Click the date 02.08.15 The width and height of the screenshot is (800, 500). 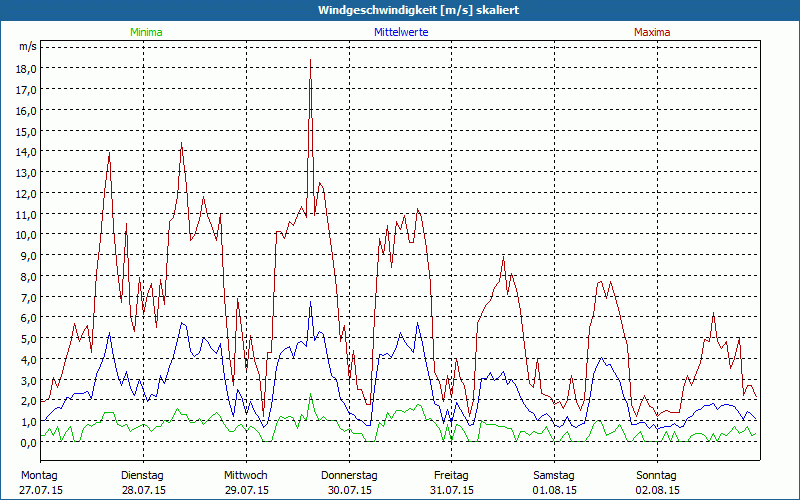(x=657, y=490)
